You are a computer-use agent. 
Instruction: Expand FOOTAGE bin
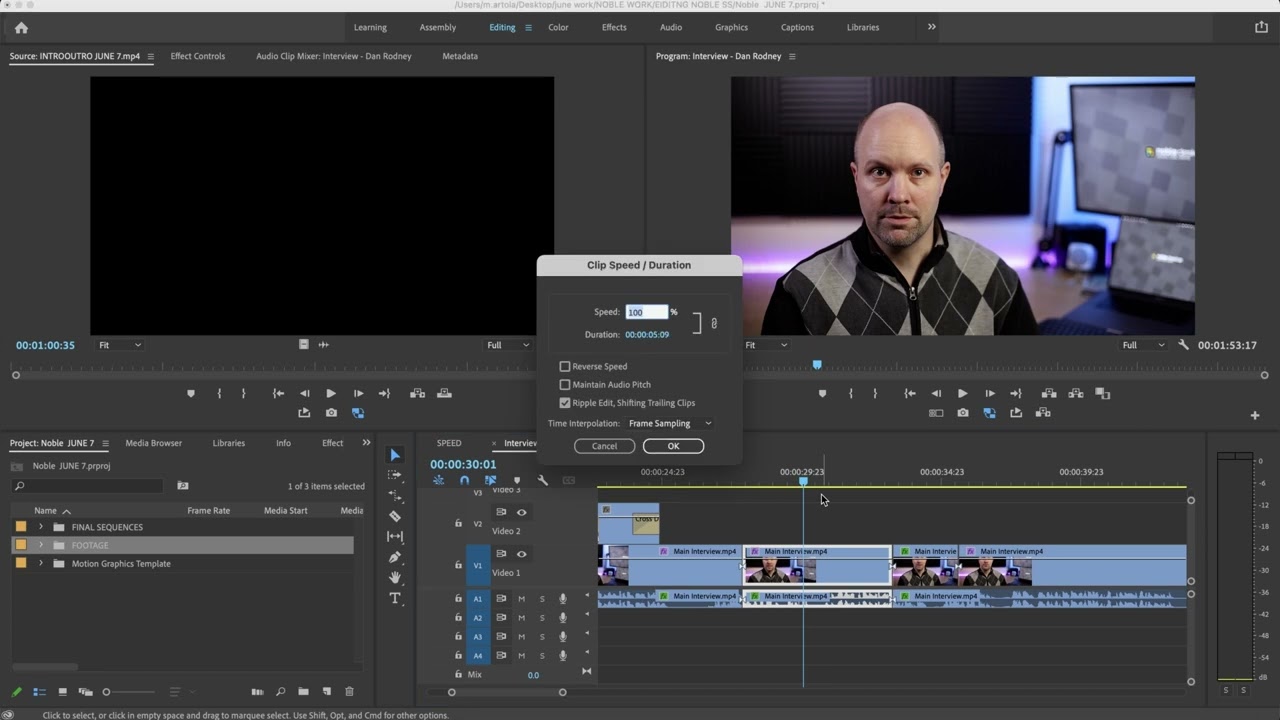pos(41,545)
